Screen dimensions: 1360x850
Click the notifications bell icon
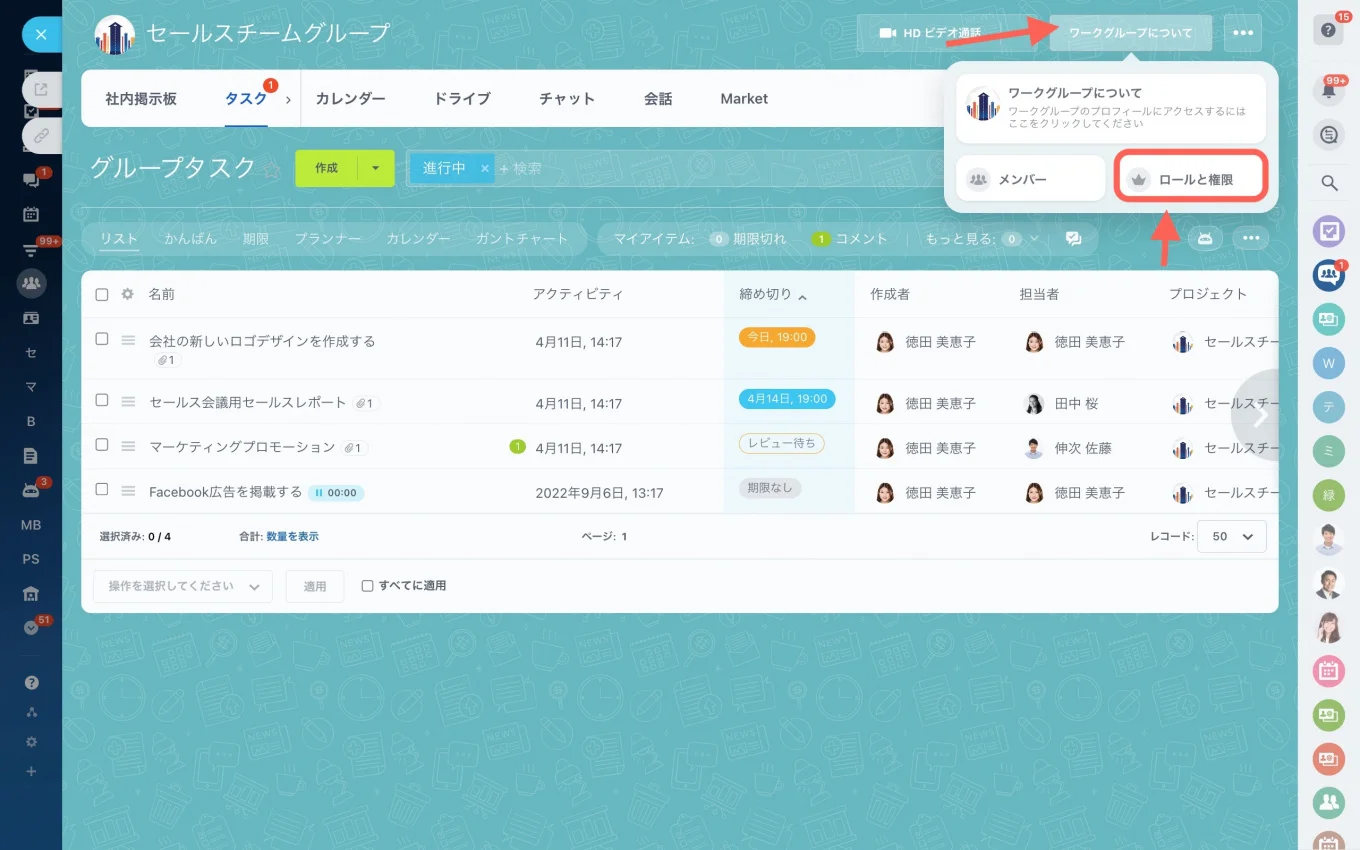1328,91
